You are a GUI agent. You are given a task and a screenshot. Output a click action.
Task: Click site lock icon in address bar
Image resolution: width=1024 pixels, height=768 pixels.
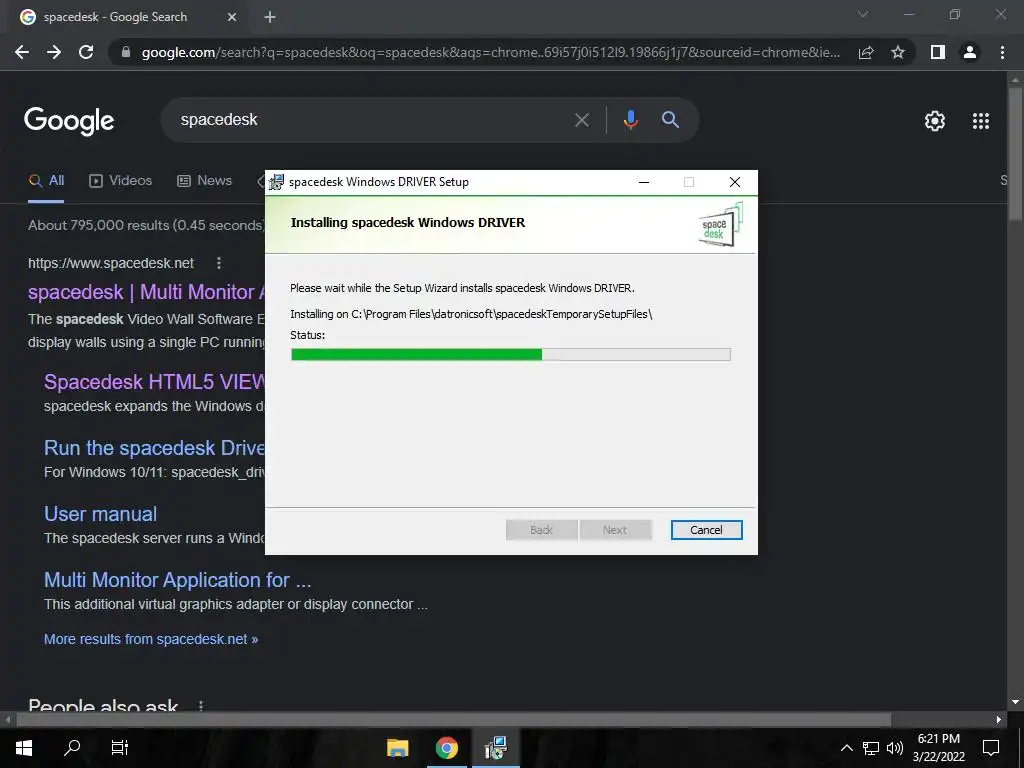tap(126, 52)
